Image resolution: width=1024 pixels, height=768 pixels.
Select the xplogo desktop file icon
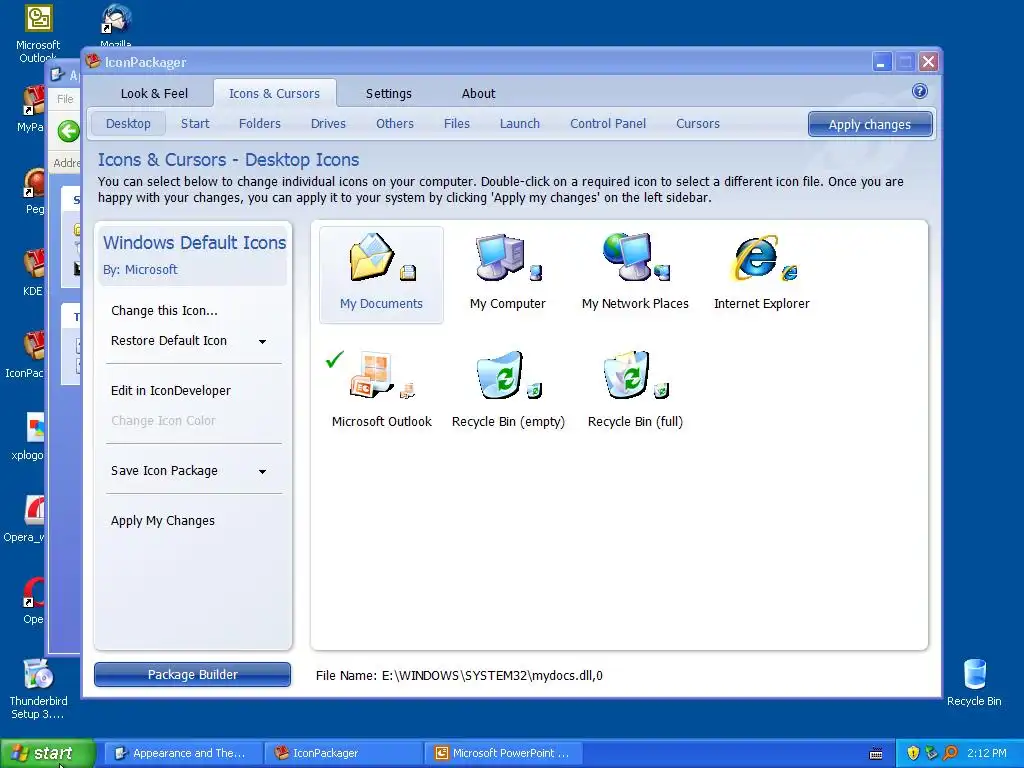(27, 436)
